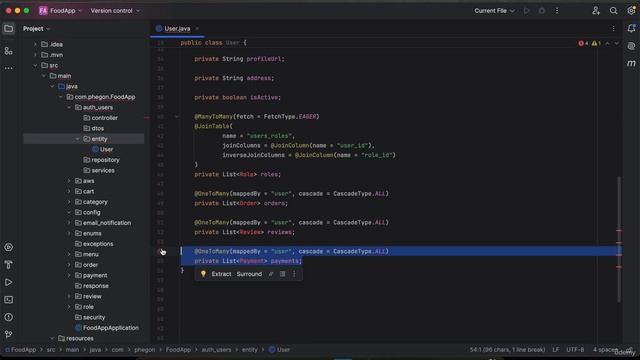Viewport: 640px width, 360px height.
Task: Click cursor position 54:1 in status bar
Action: click(507, 350)
